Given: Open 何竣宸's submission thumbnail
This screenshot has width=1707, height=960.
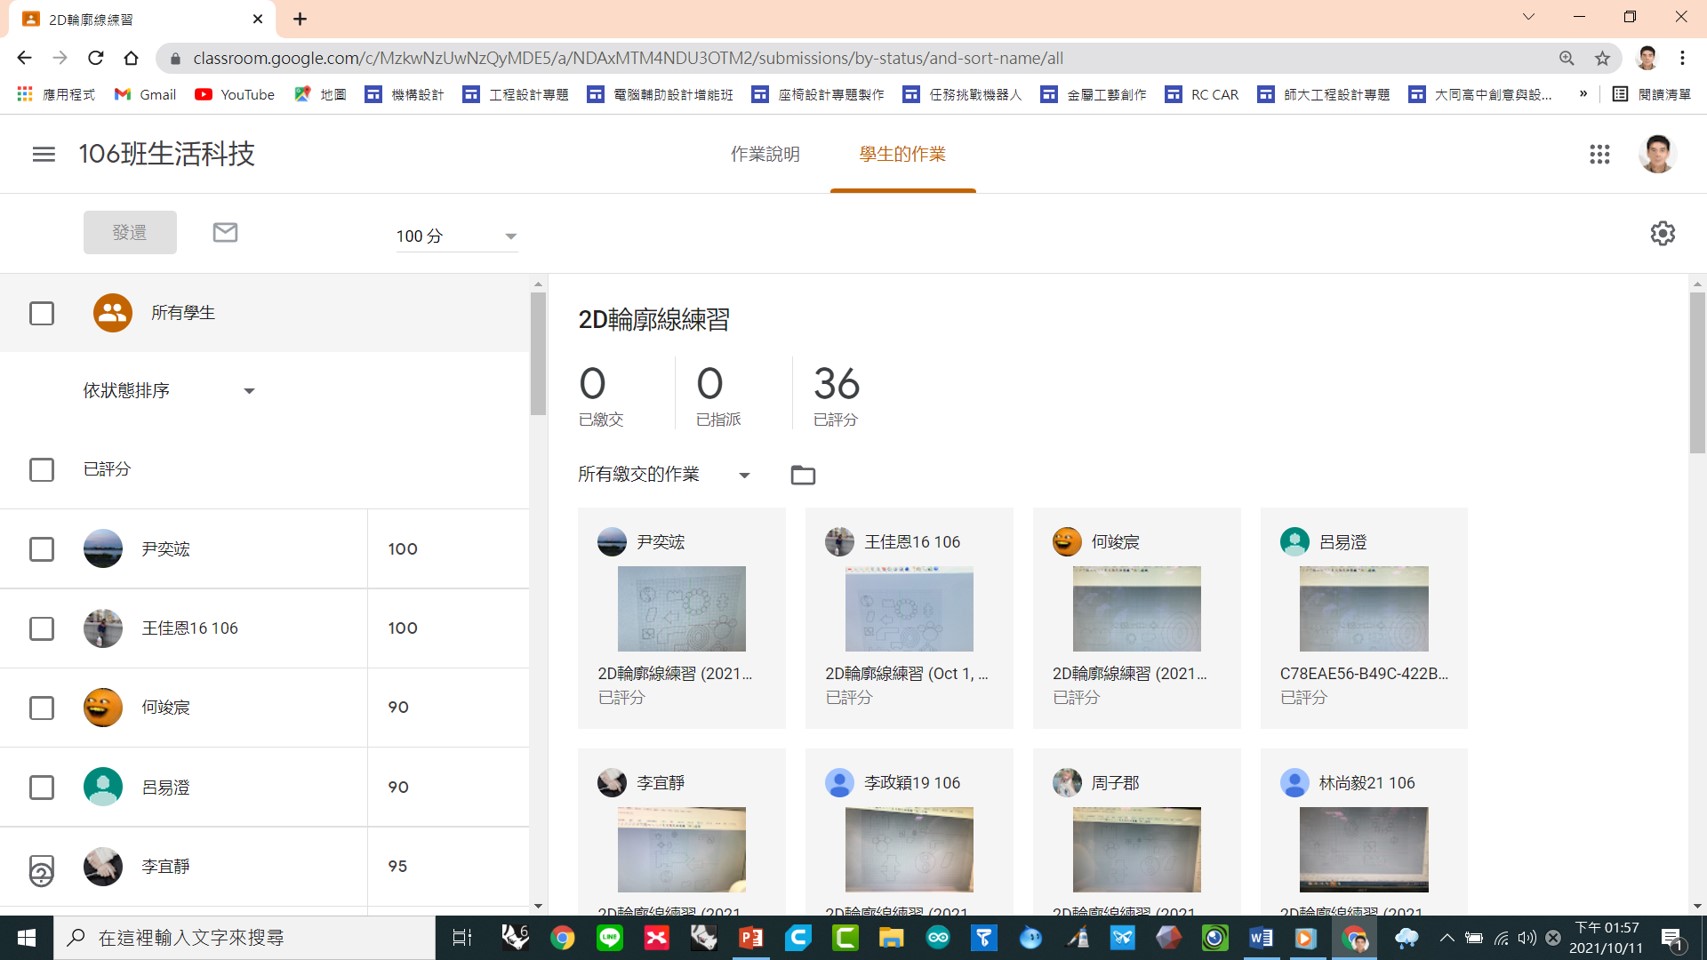Looking at the screenshot, I should (1137, 609).
